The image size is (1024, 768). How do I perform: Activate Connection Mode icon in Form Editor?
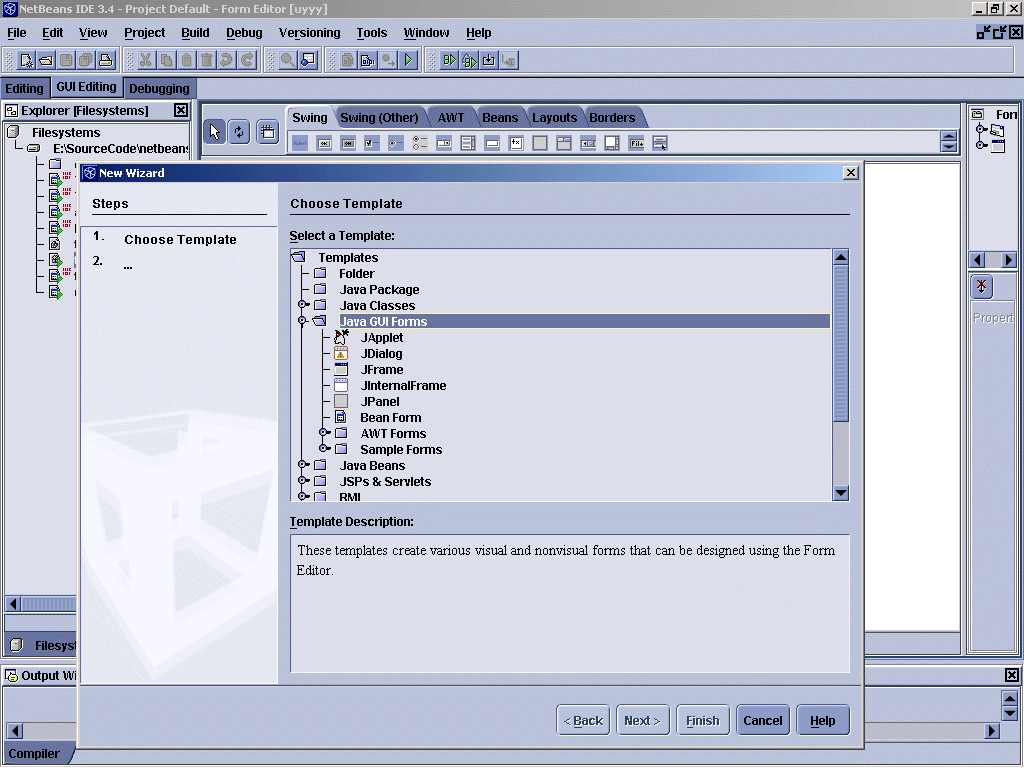click(239, 132)
